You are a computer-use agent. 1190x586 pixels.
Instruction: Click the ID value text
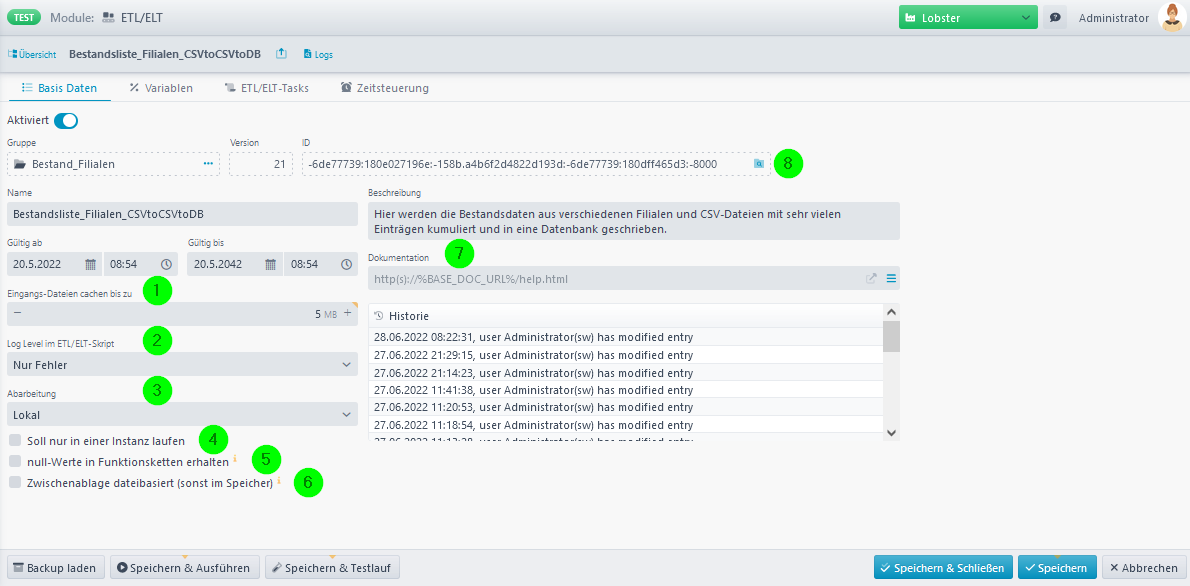pos(512,163)
